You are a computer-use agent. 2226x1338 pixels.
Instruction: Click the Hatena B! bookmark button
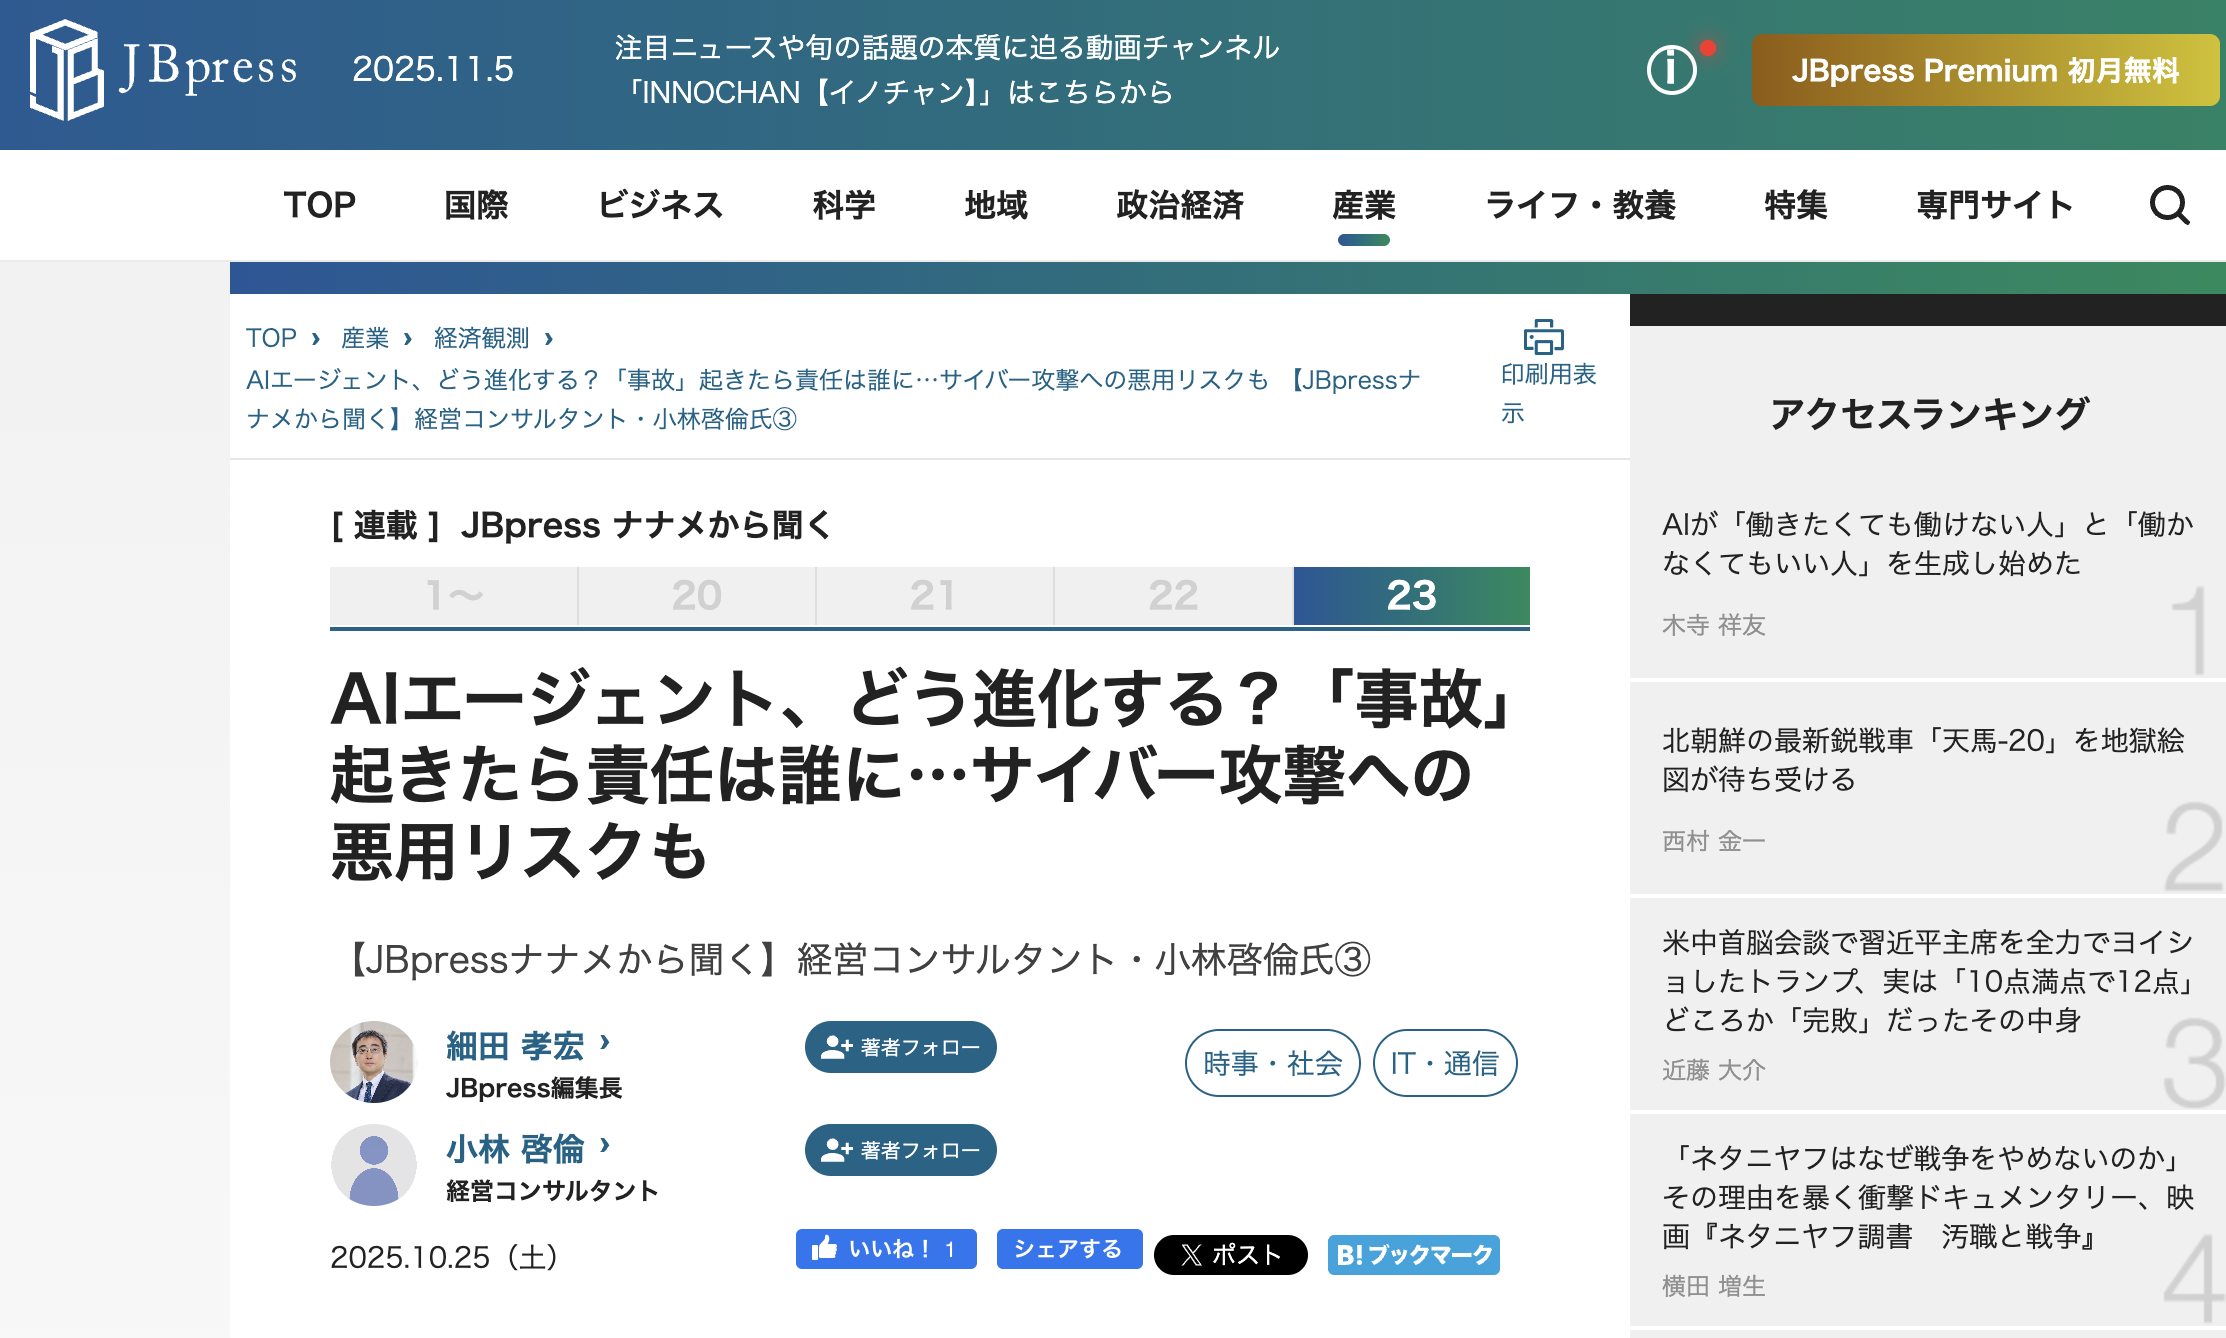pyautogui.click(x=1413, y=1254)
